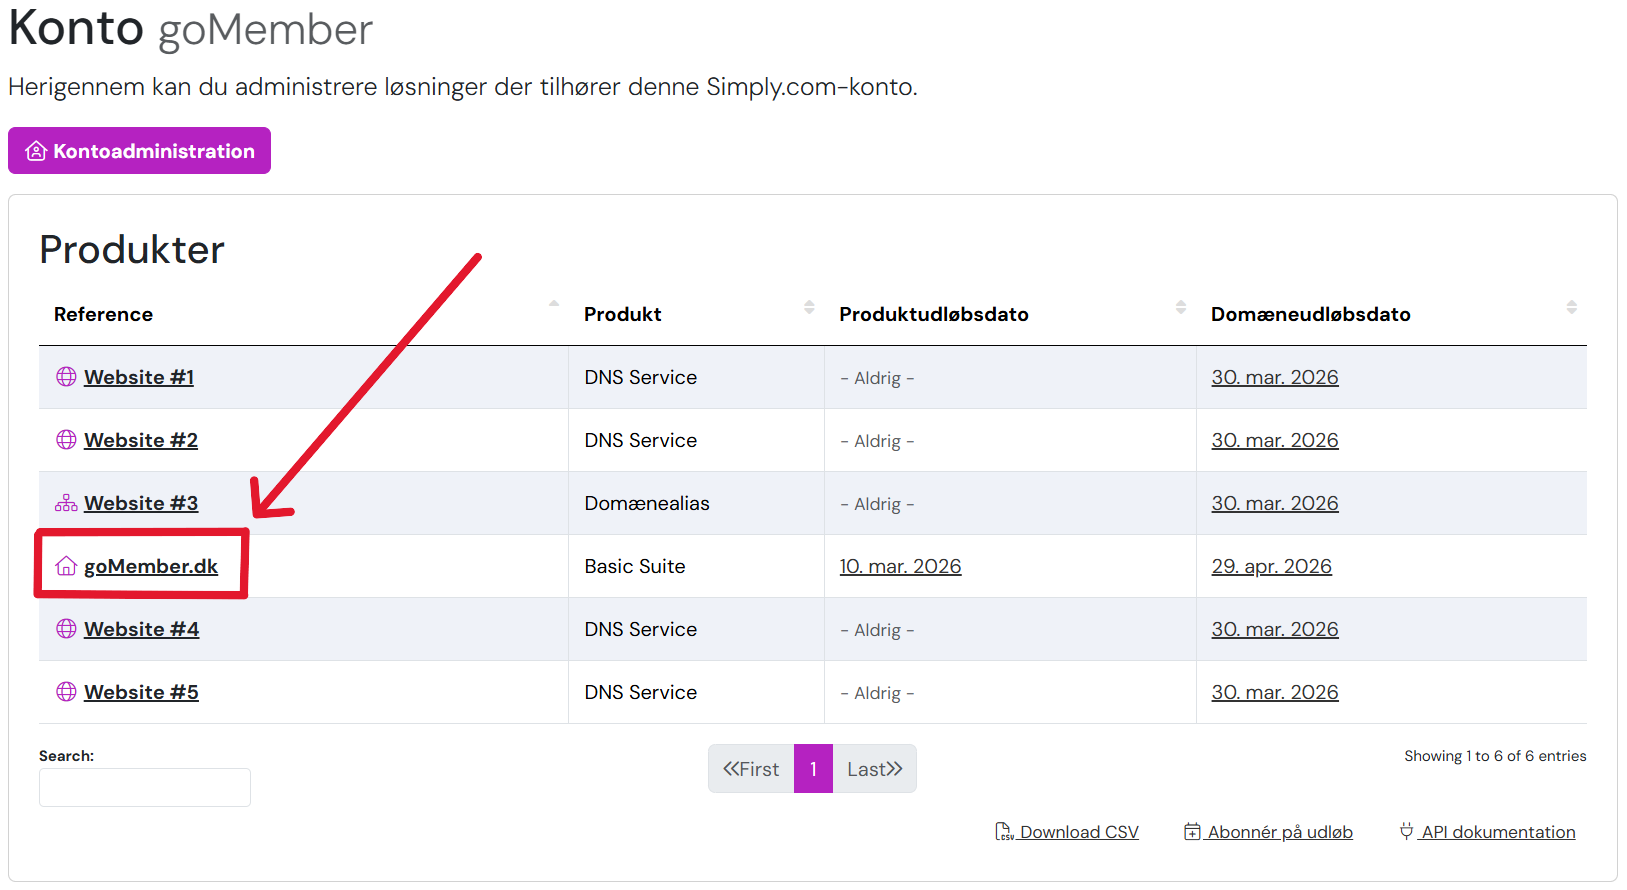Click Produkt column sort arrows icon
Viewport: 1627px width, 890px height.
(809, 307)
